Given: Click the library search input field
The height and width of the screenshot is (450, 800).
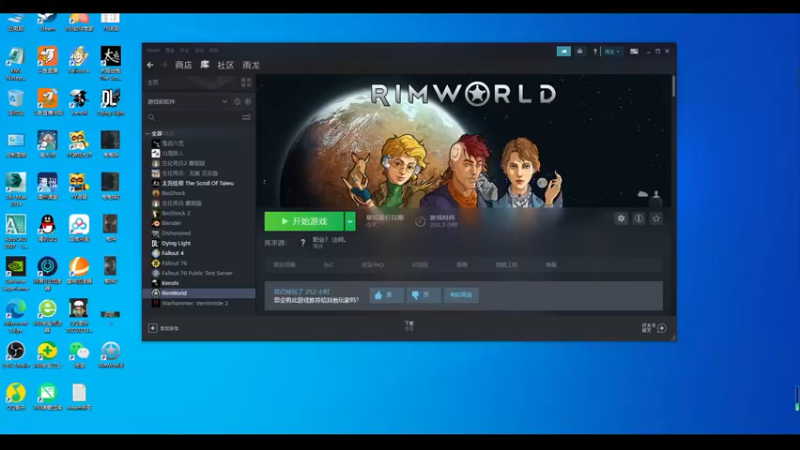Looking at the screenshot, I should point(198,117).
